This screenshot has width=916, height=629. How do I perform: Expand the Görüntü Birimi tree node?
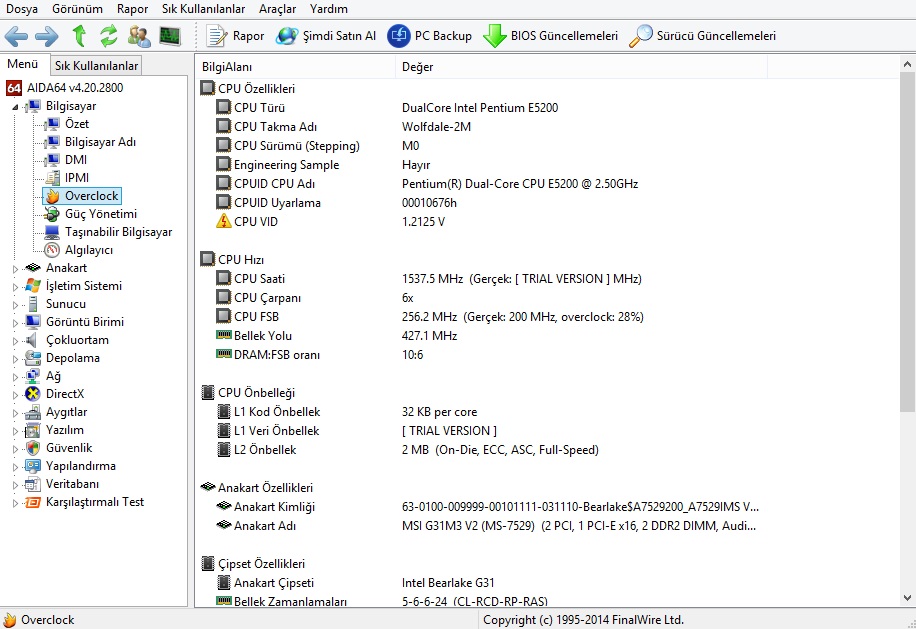coord(15,323)
